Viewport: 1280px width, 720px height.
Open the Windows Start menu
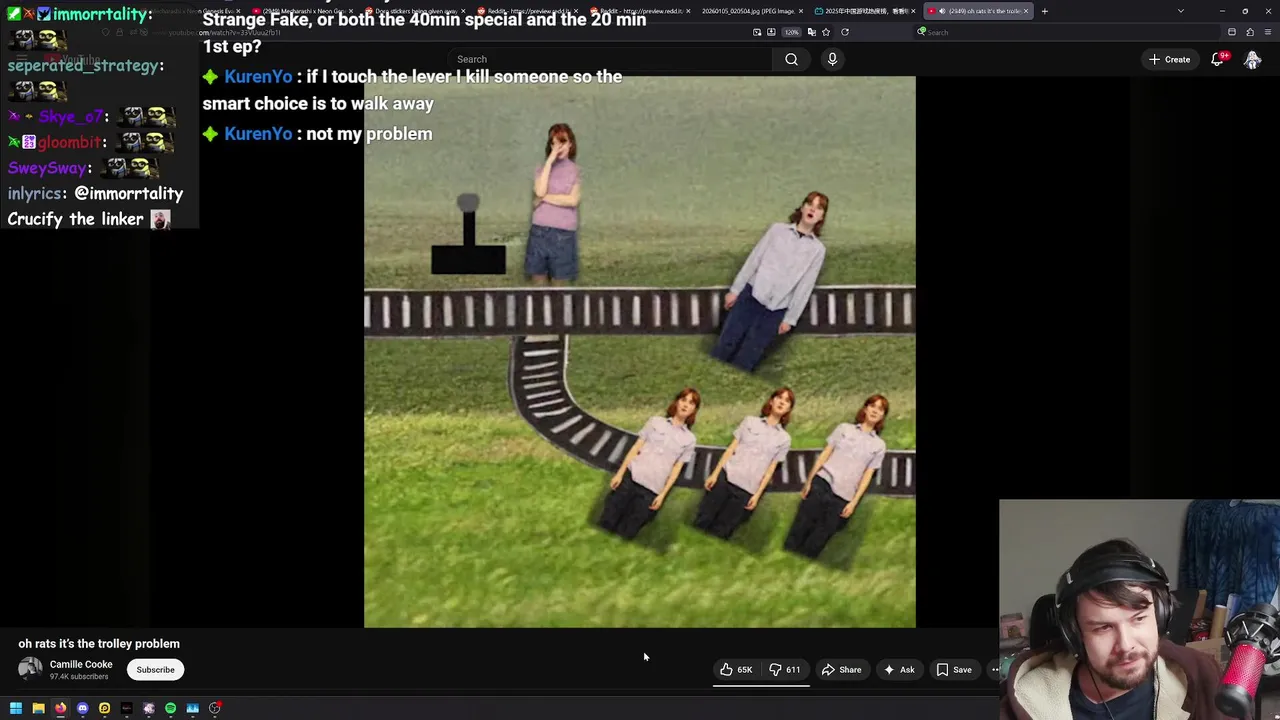(x=16, y=708)
